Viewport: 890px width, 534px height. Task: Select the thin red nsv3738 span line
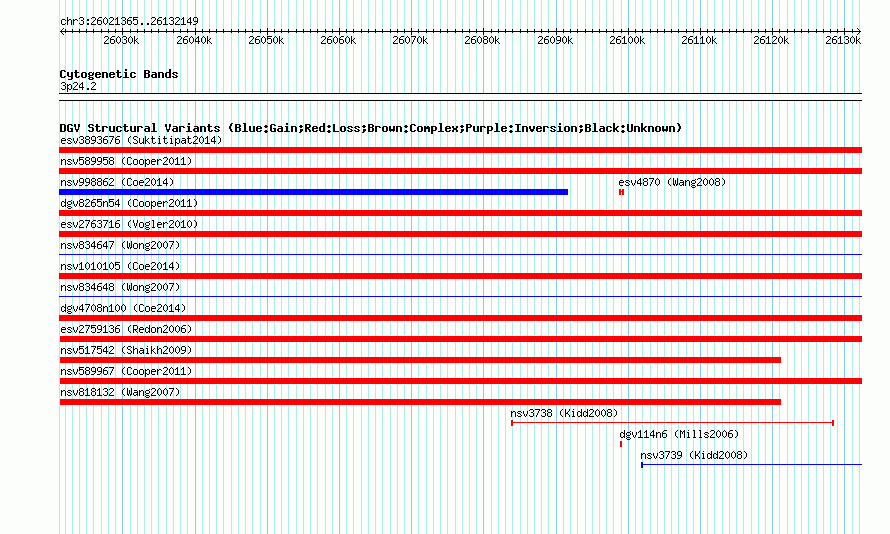point(673,423)
